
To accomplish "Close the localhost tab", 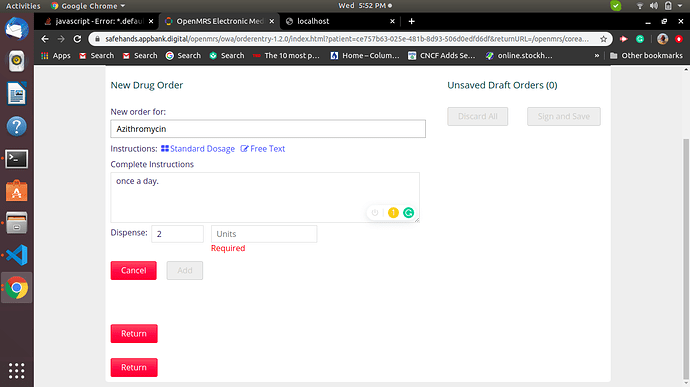I will pyautogui.click(x=392, y=21).
